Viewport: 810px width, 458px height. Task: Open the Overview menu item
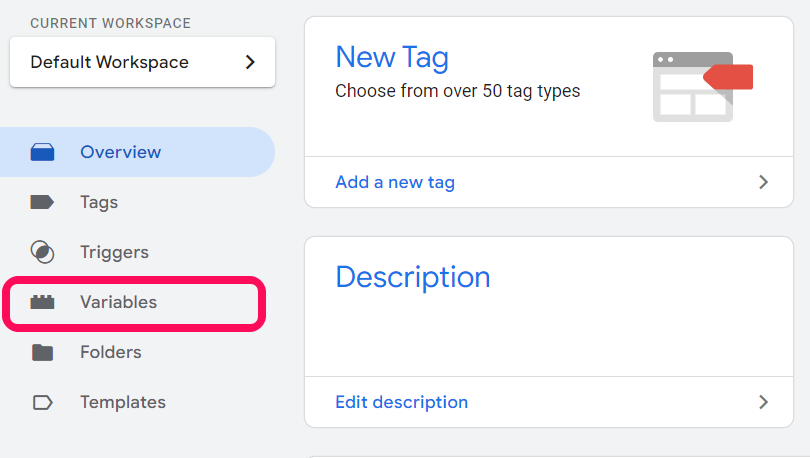pos(120,152)
